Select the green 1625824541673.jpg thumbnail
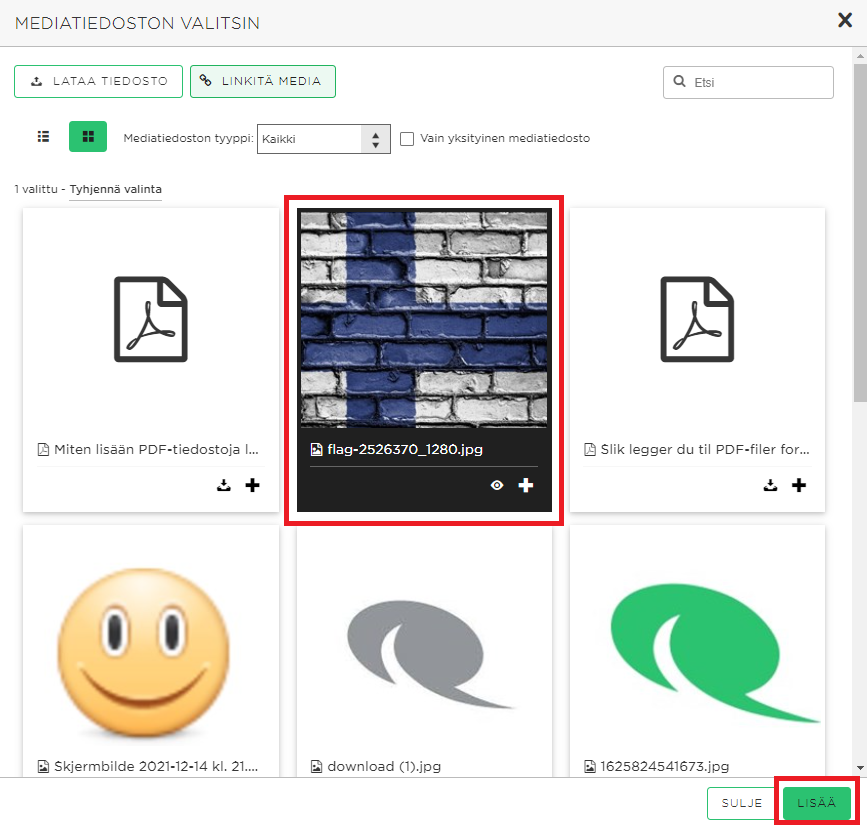Screen dimensions: 867x826 pyautogui.click(x=713, y=652)
